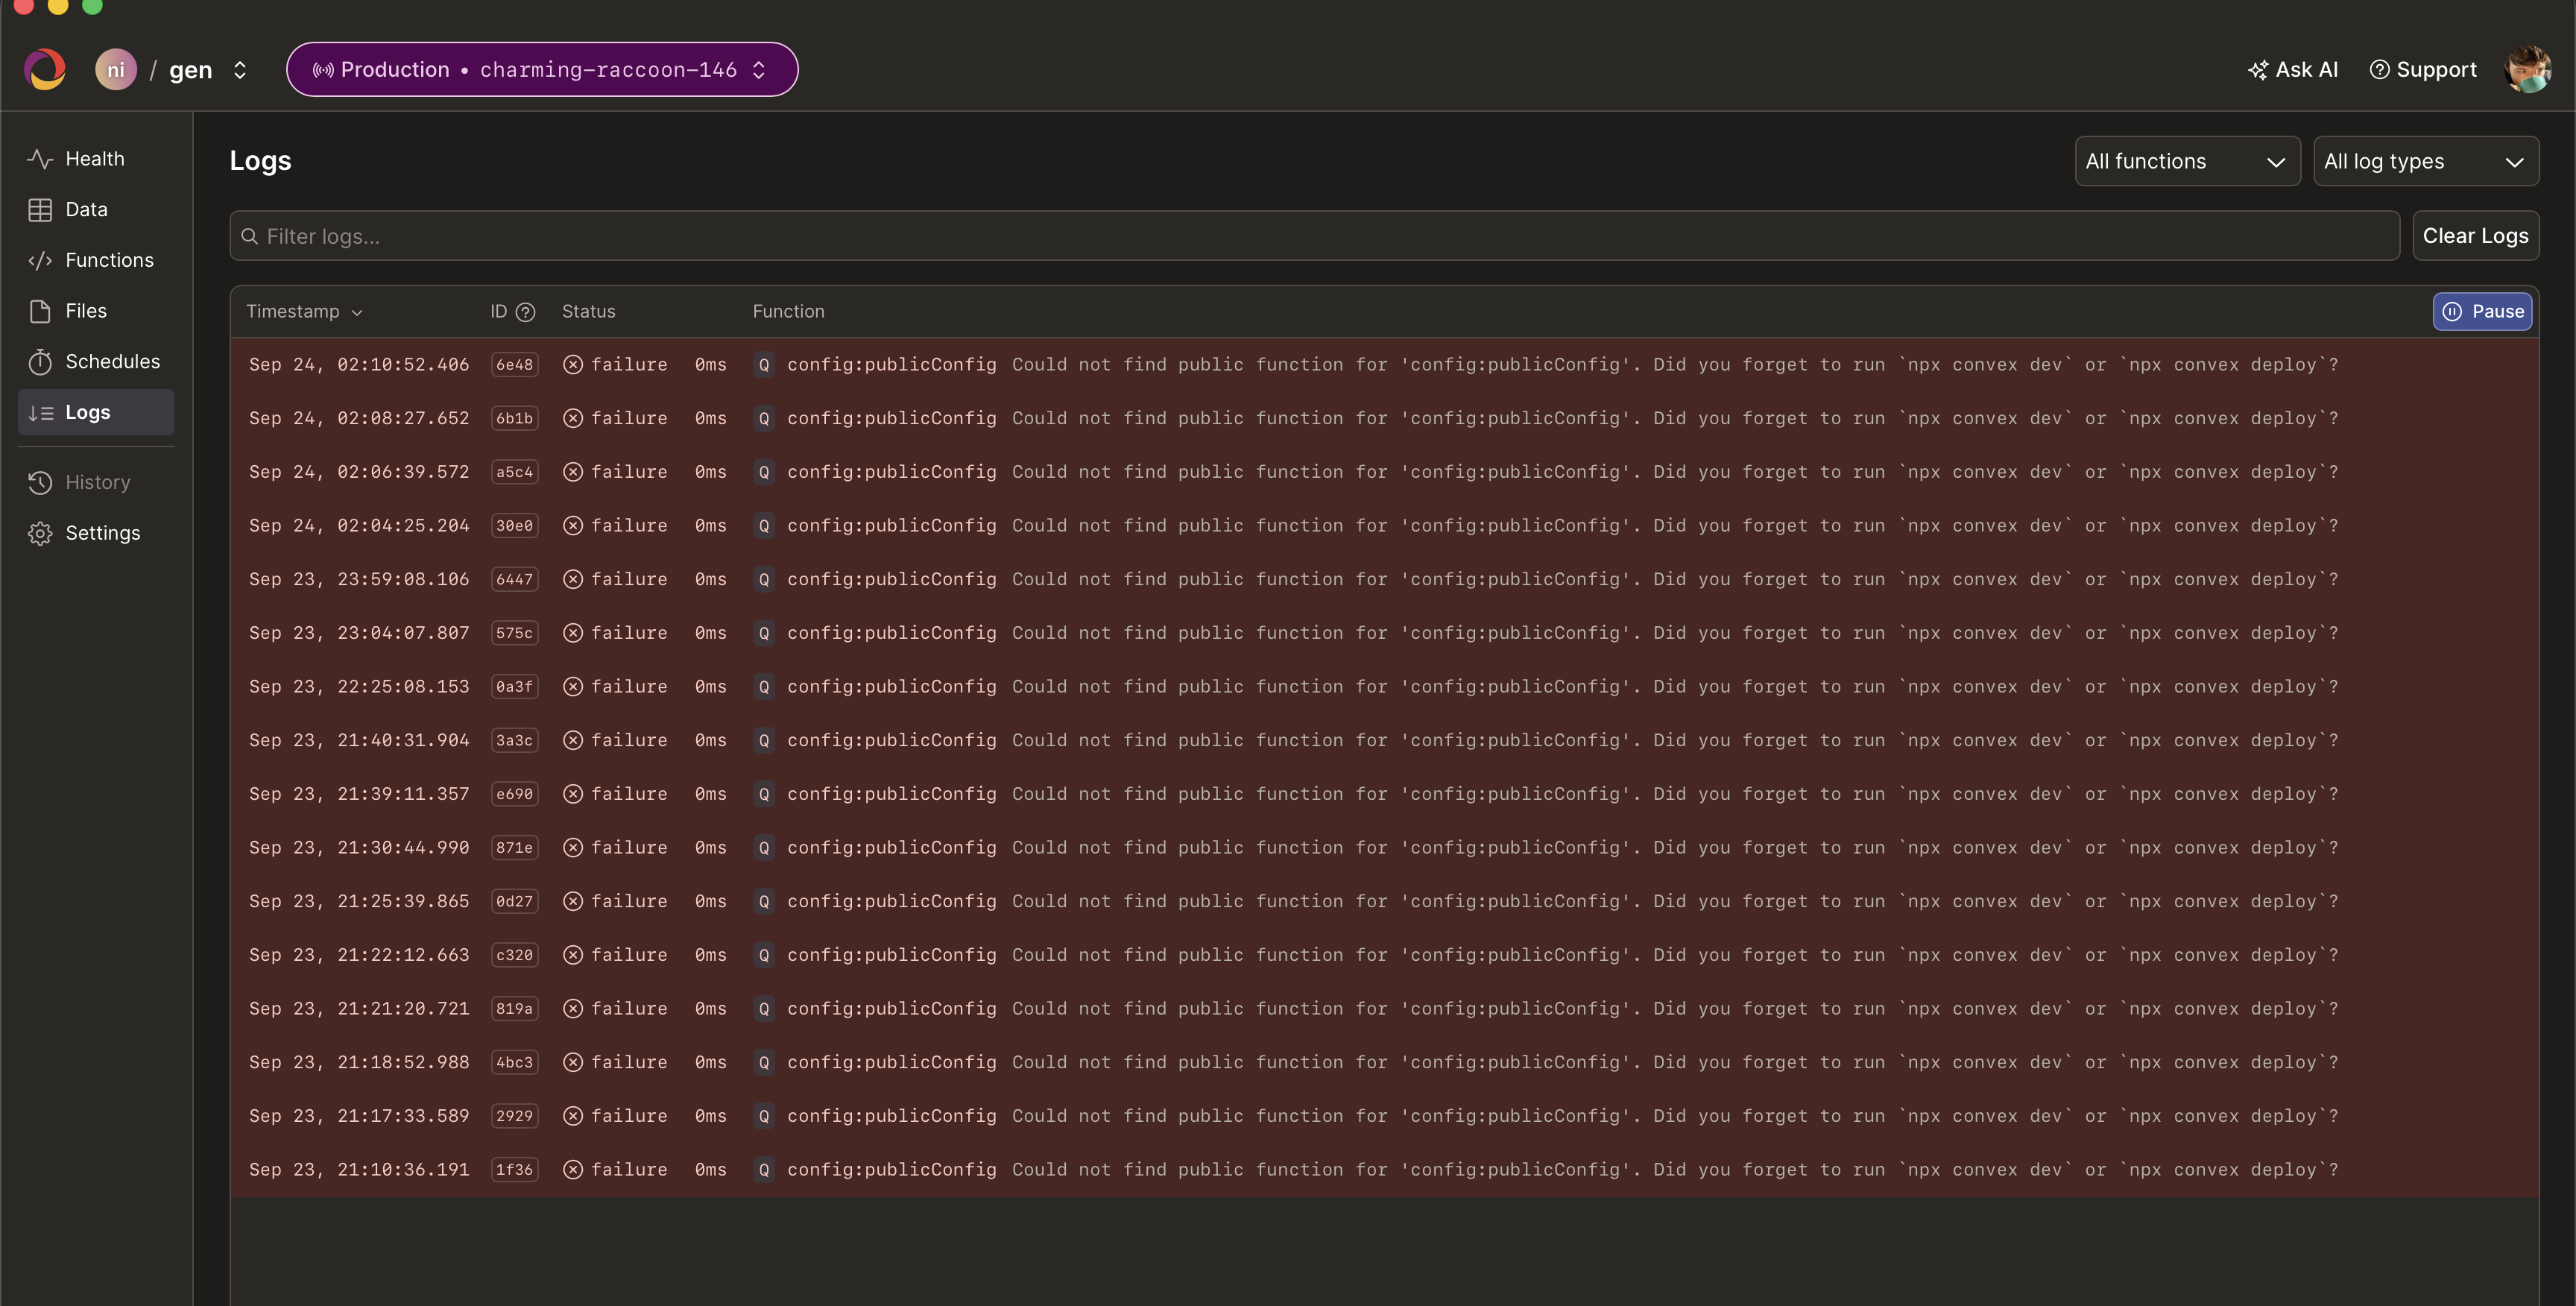This screenshot has height=1306, width=2576.
Task: Click the request ID badge 30e0
Action: coord(514,525)
